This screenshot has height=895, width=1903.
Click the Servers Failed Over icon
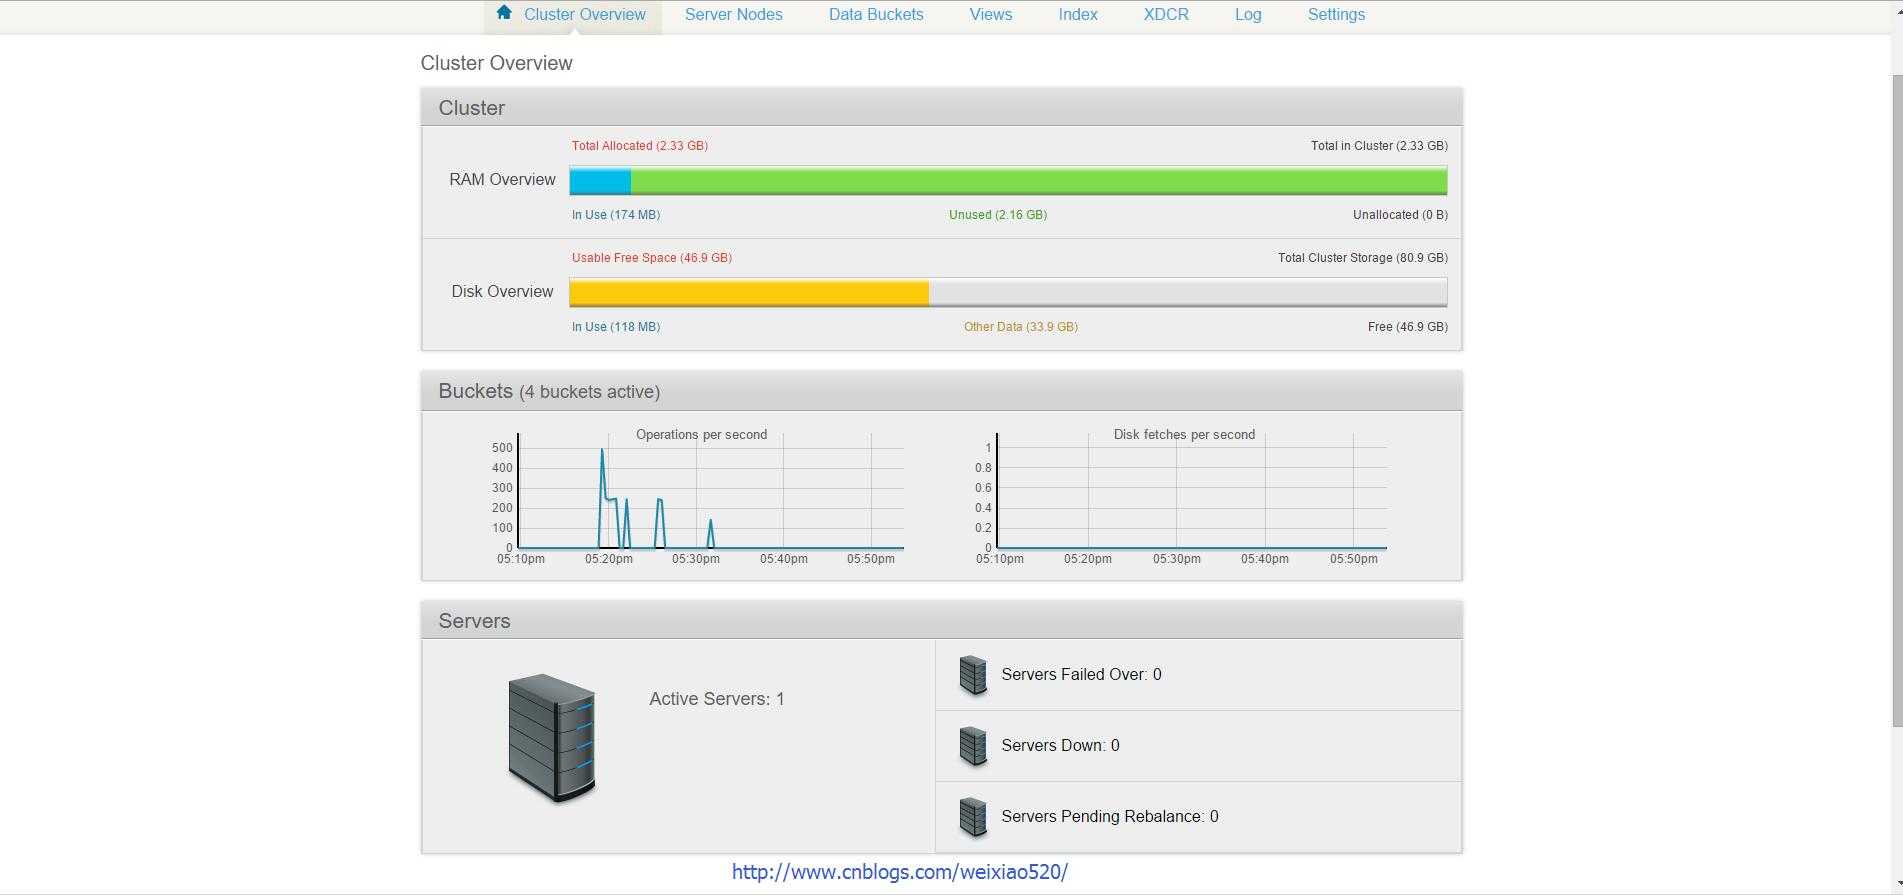pos(973,676)
